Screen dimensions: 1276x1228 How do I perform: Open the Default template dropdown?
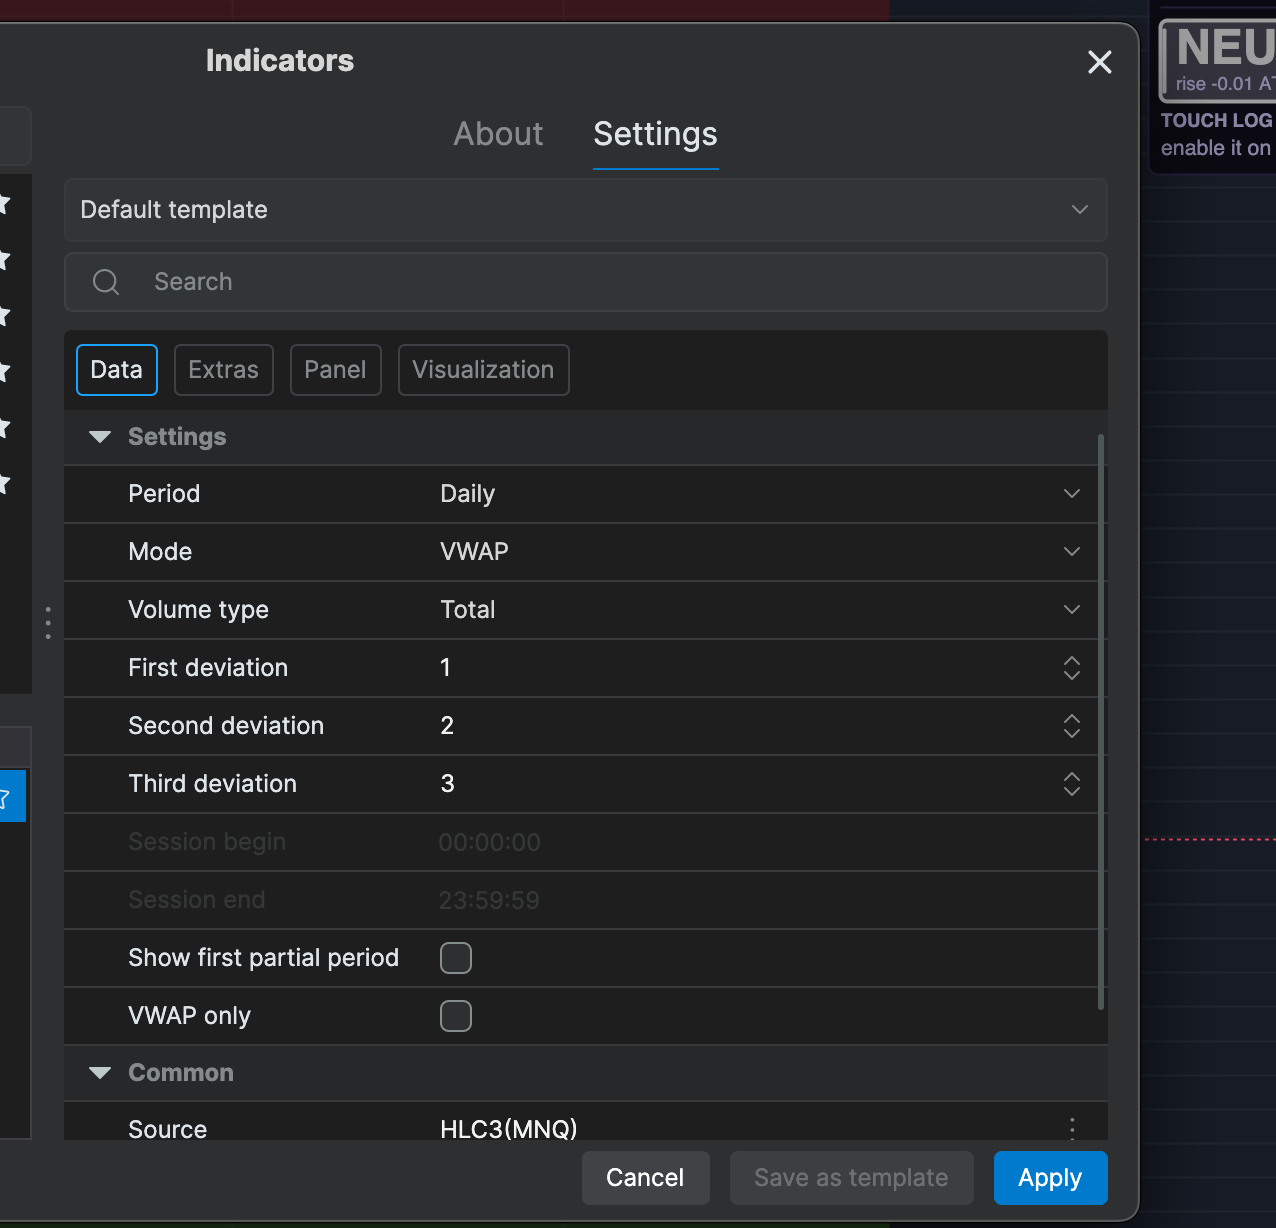tap(586, 210)
